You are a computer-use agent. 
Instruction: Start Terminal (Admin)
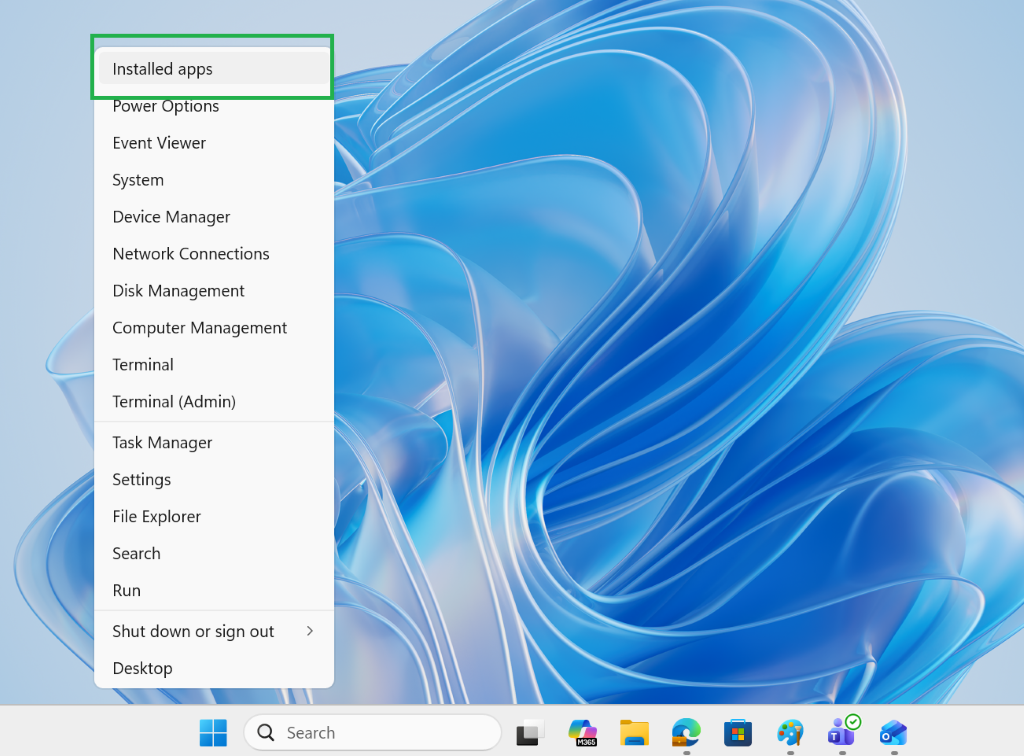point(214,402)
